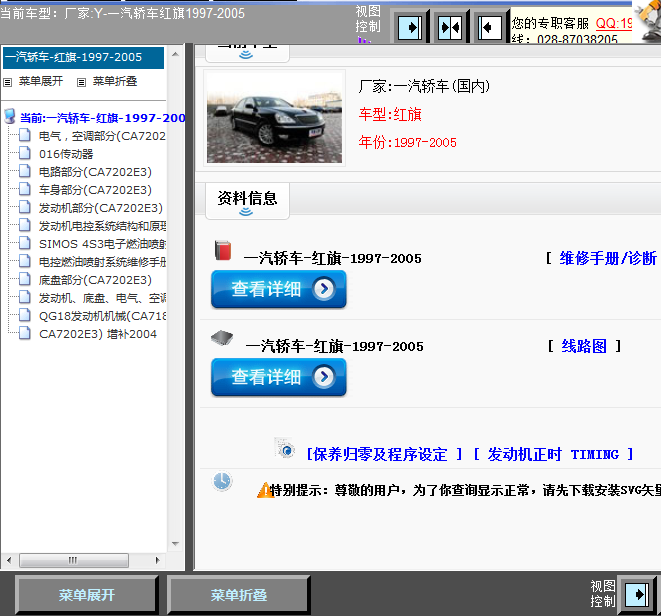Open tree item 发动机、底盘、电气、空调

coord(102,299)
